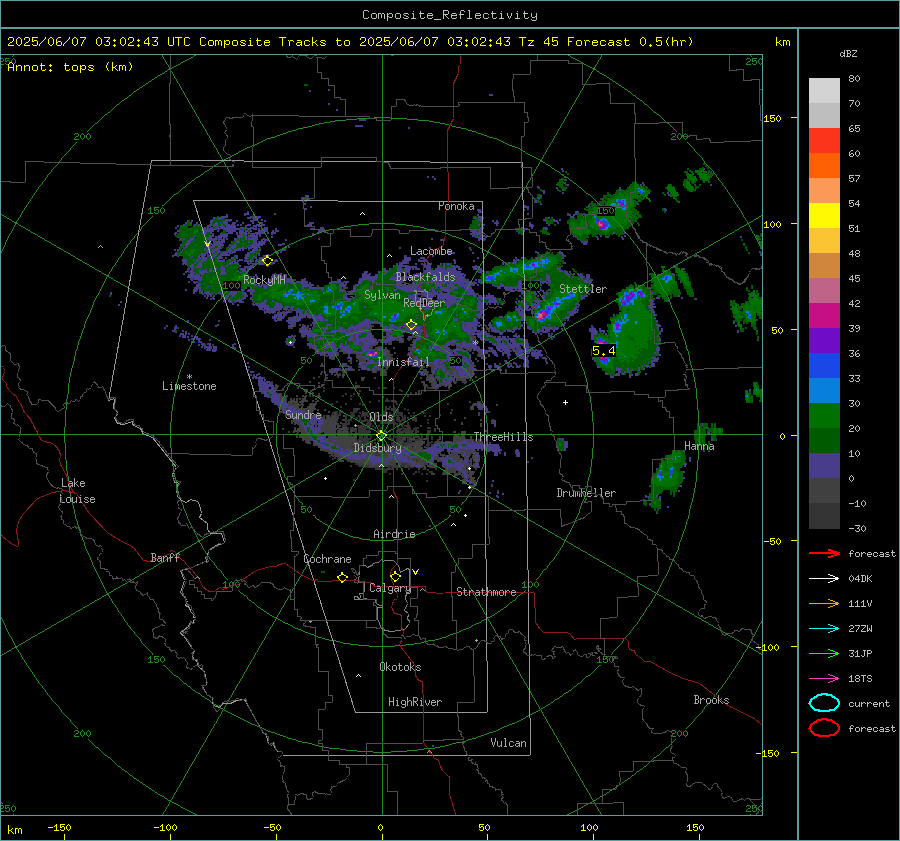
Task: Select the yellow 51–54 dBZ color swatch
Action: click(824, 216)
